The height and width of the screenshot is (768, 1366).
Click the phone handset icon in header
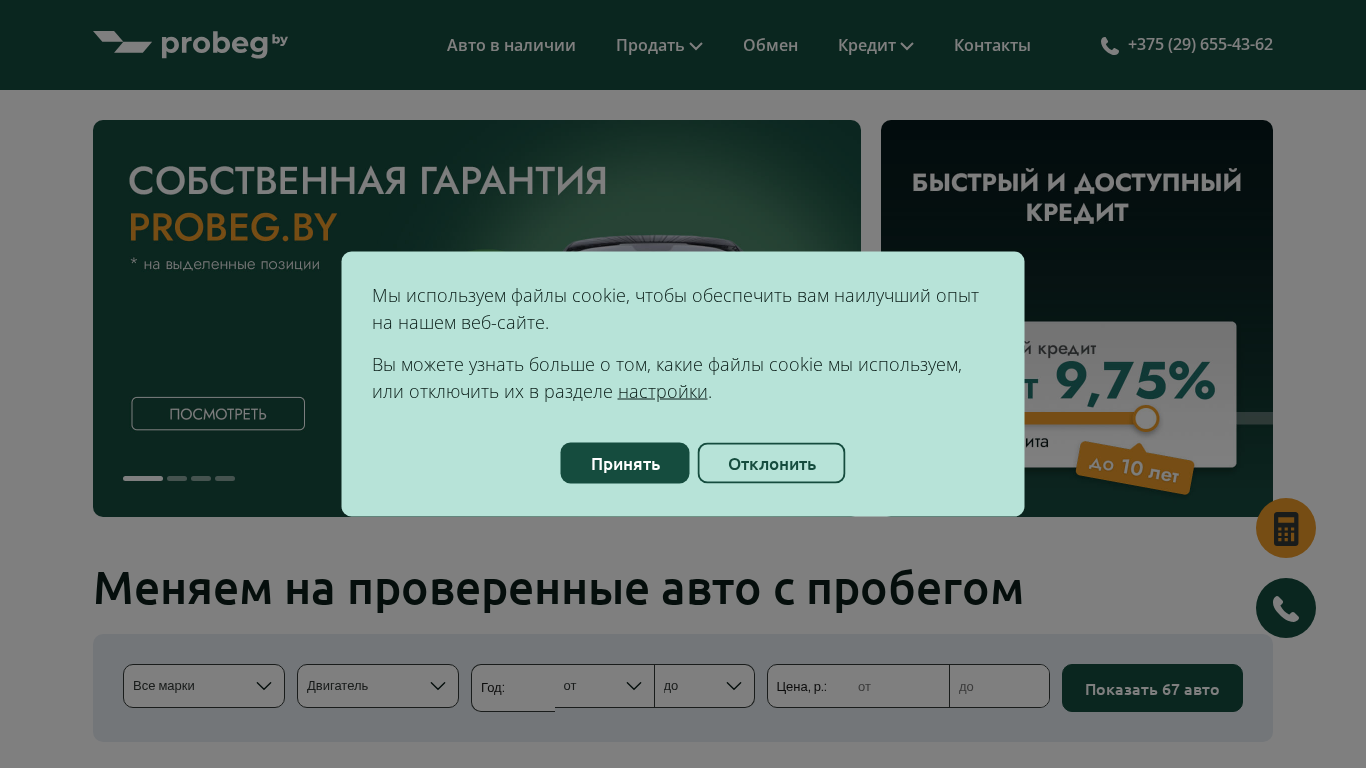pos(1109,46)
